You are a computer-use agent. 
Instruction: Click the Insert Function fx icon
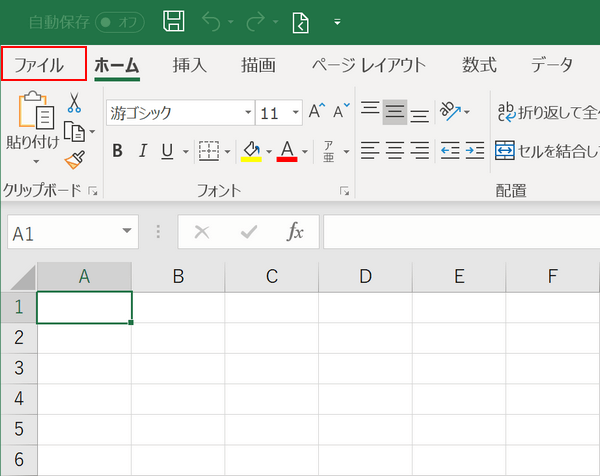tap(295, 232)
